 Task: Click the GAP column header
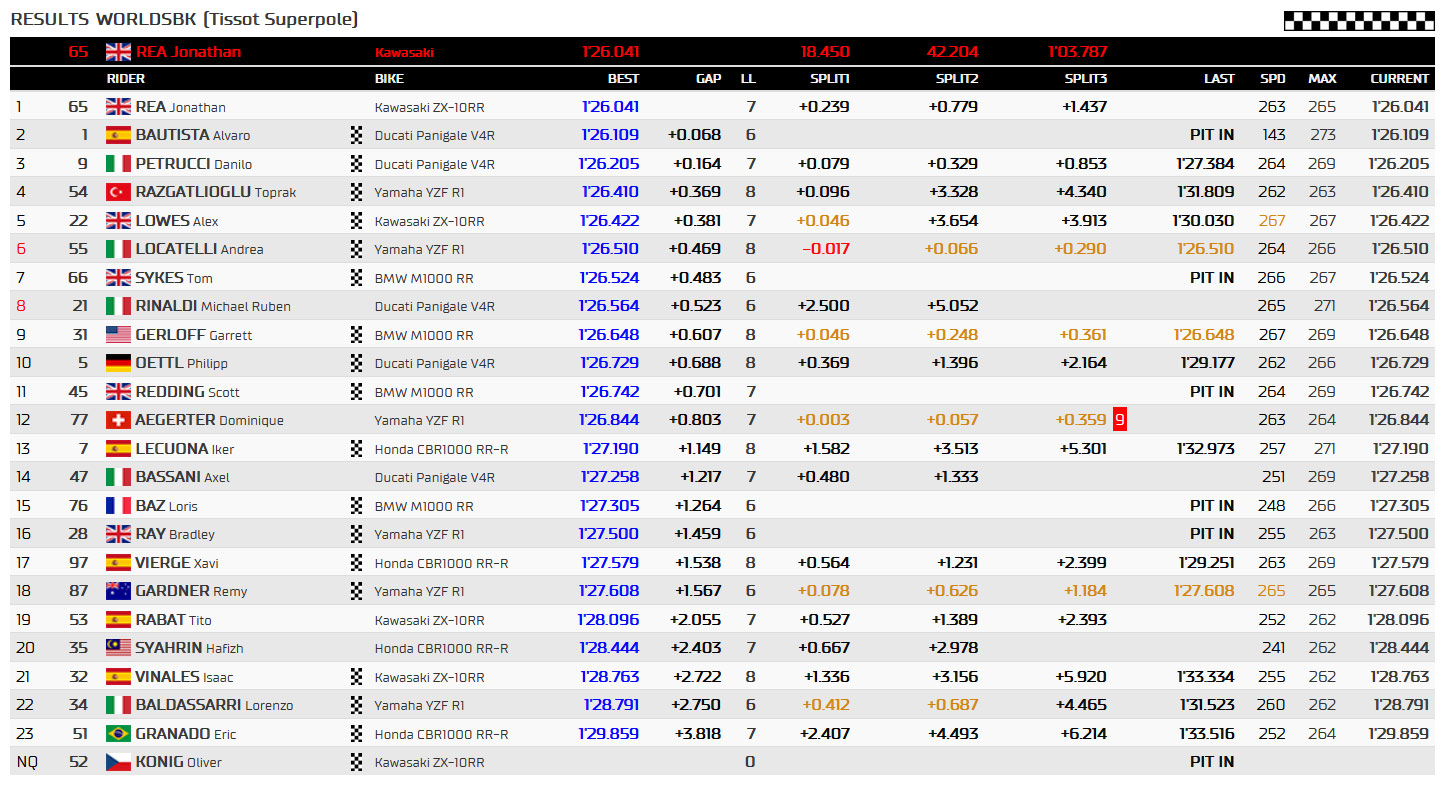click(708, 78)
